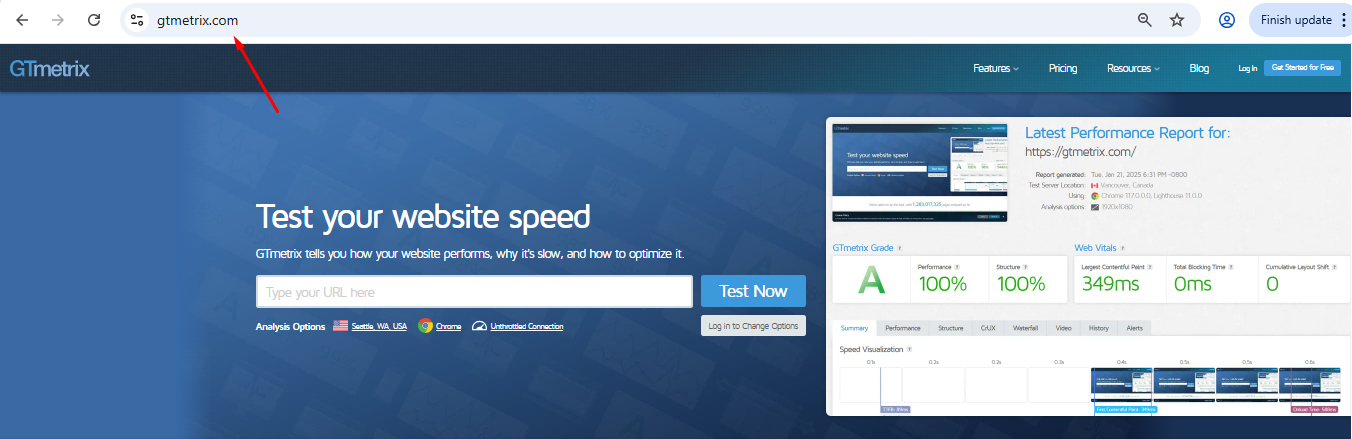Click the Canada flag icon by Vancouver
1352x439 pixels.
[1095, 185]
